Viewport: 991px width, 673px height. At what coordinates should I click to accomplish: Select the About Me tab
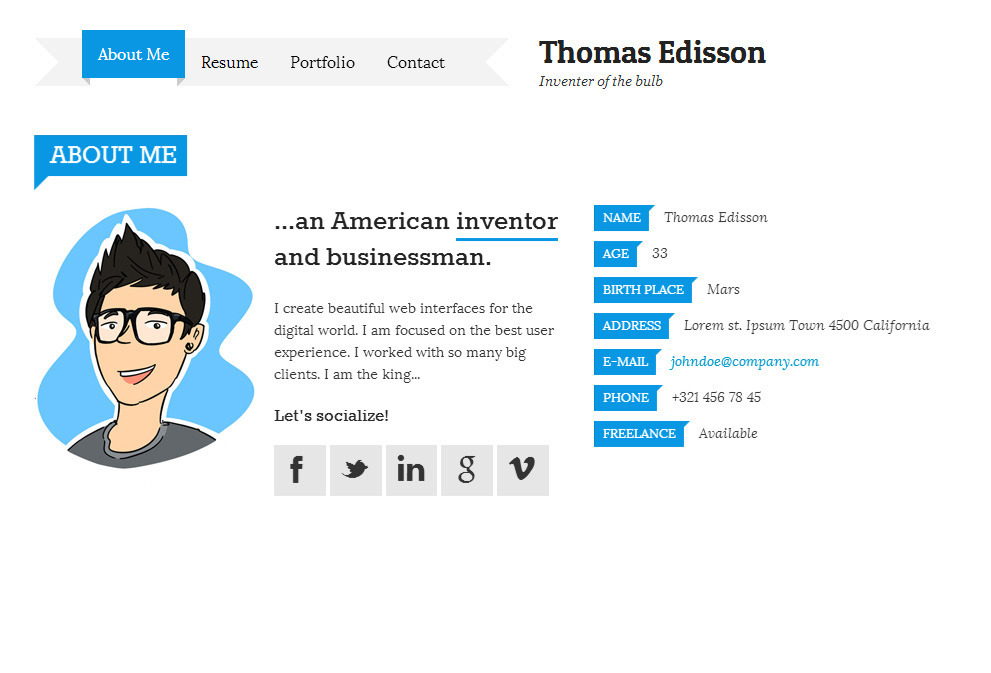coord(133,54)
